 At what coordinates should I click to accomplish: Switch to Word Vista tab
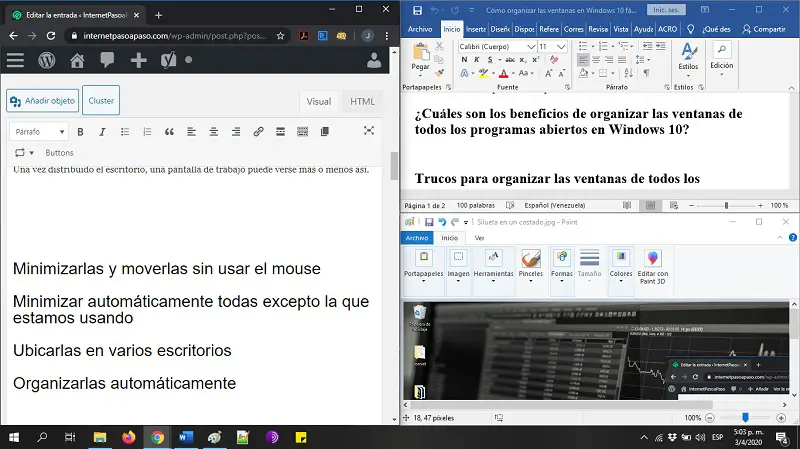[620, 29]
